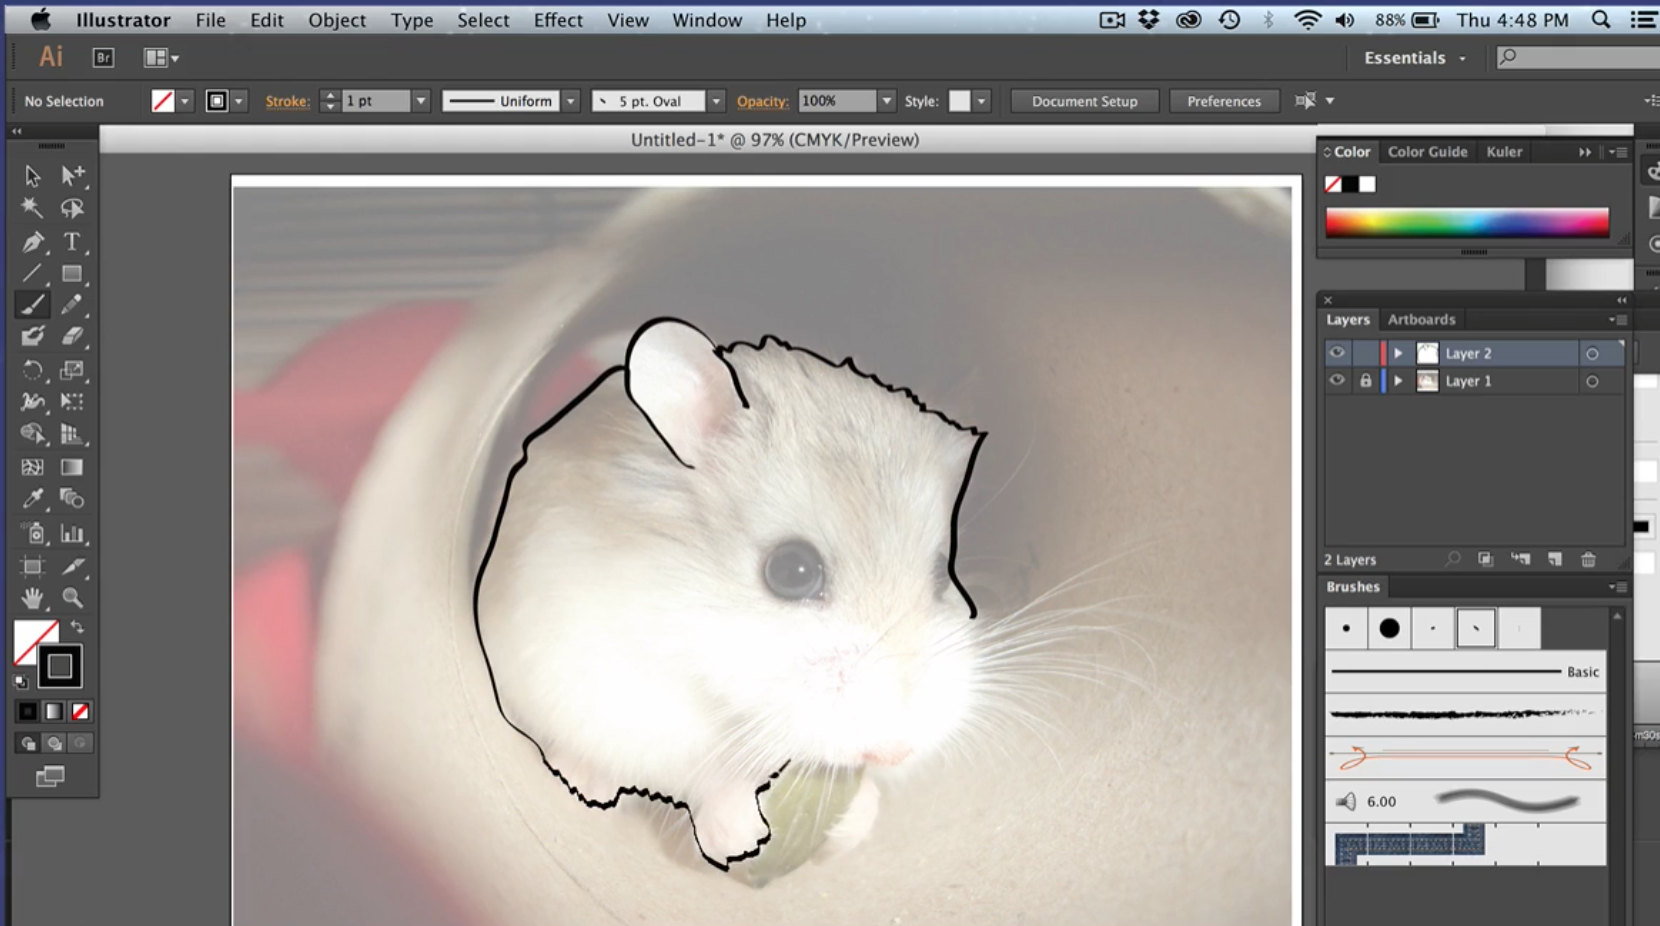This screenshot has width=1660, height=926.
Task: Open the graphic Style dropdown
Action: point(981,101)
